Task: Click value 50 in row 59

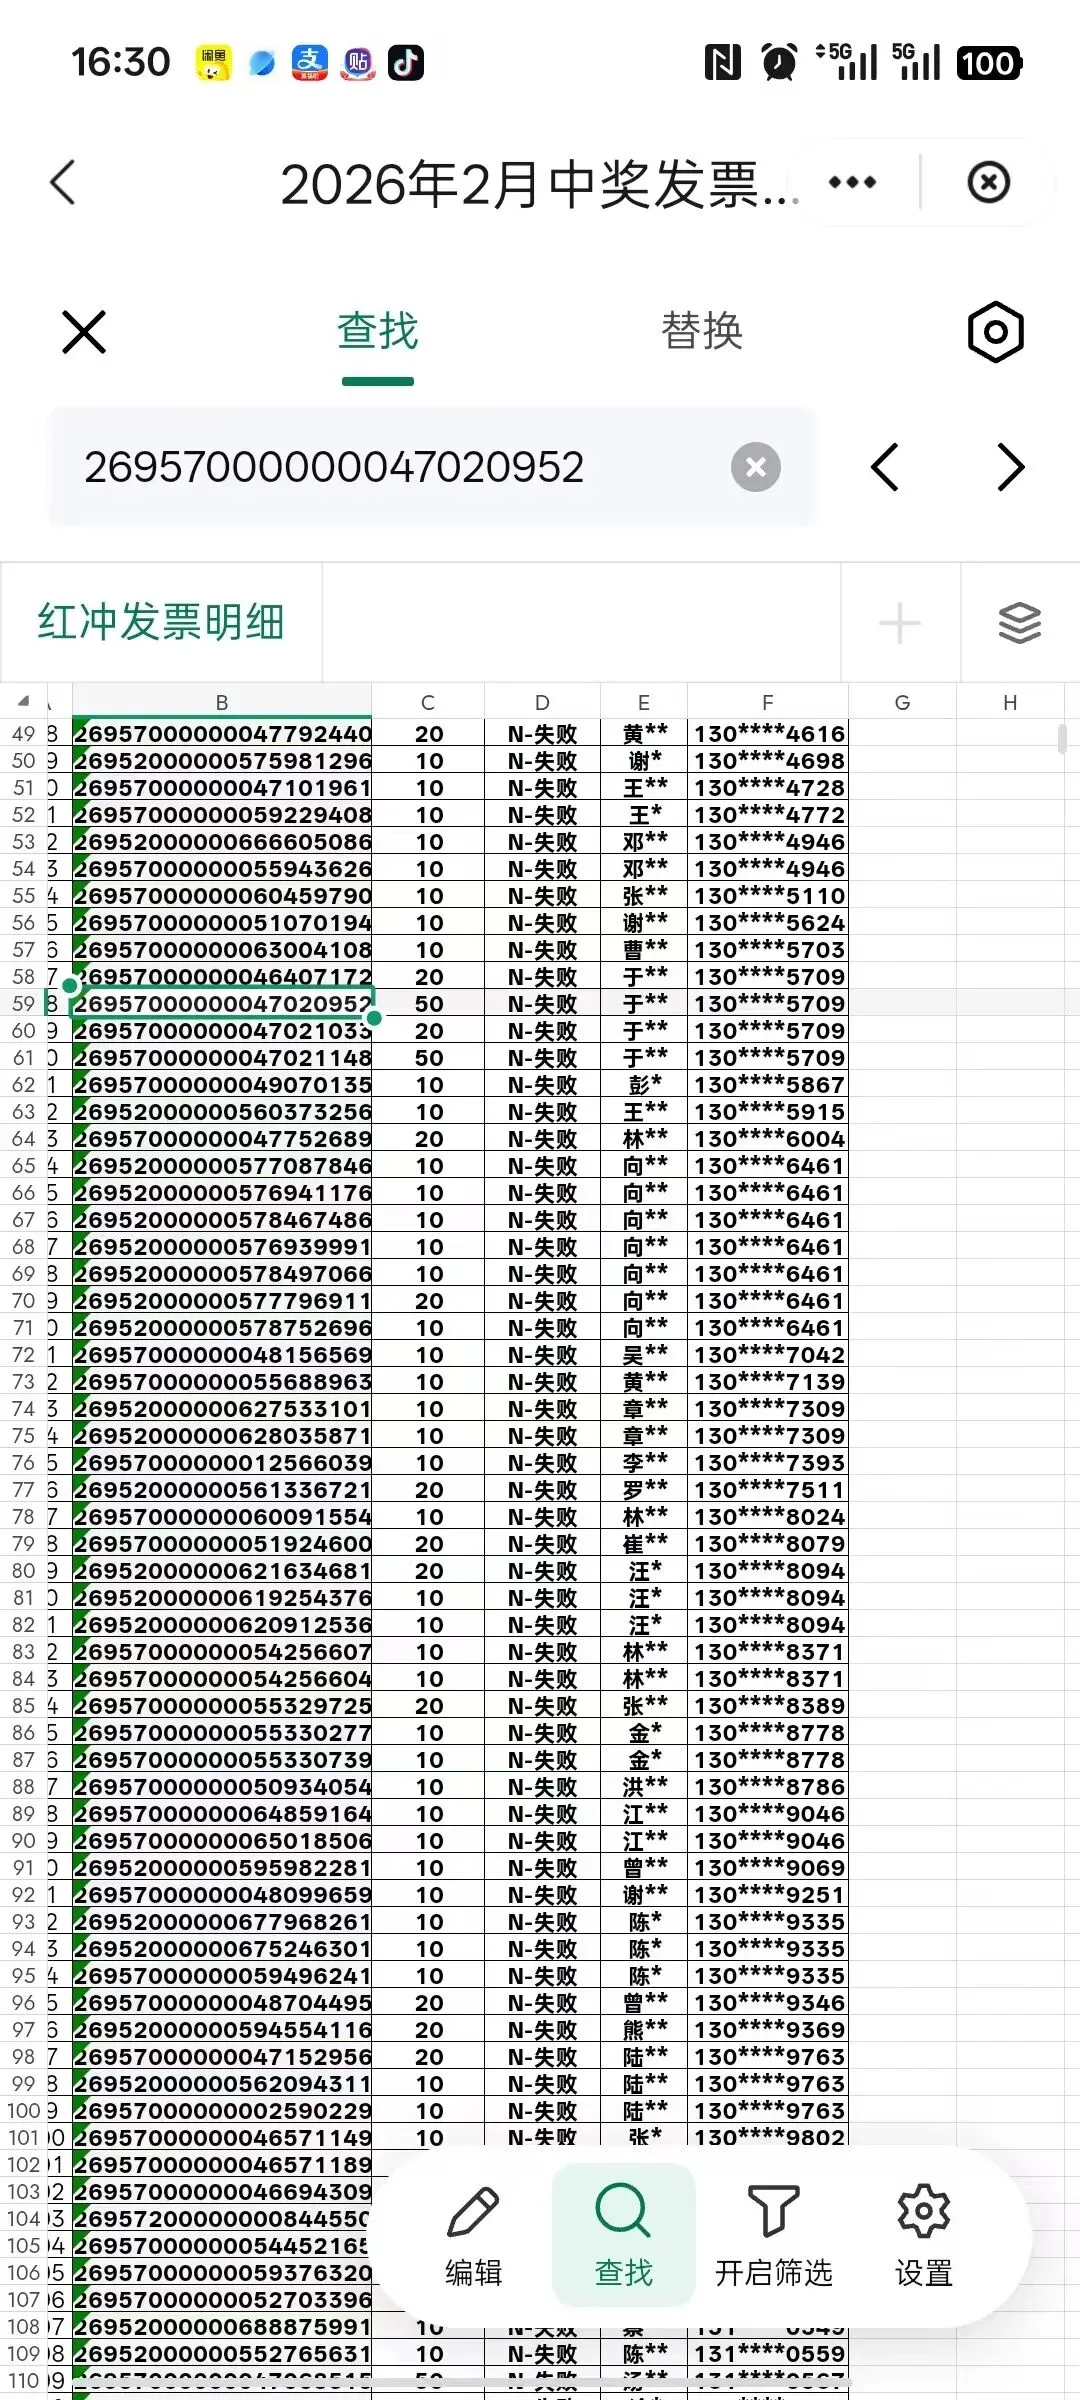Action: (428, 1003)
